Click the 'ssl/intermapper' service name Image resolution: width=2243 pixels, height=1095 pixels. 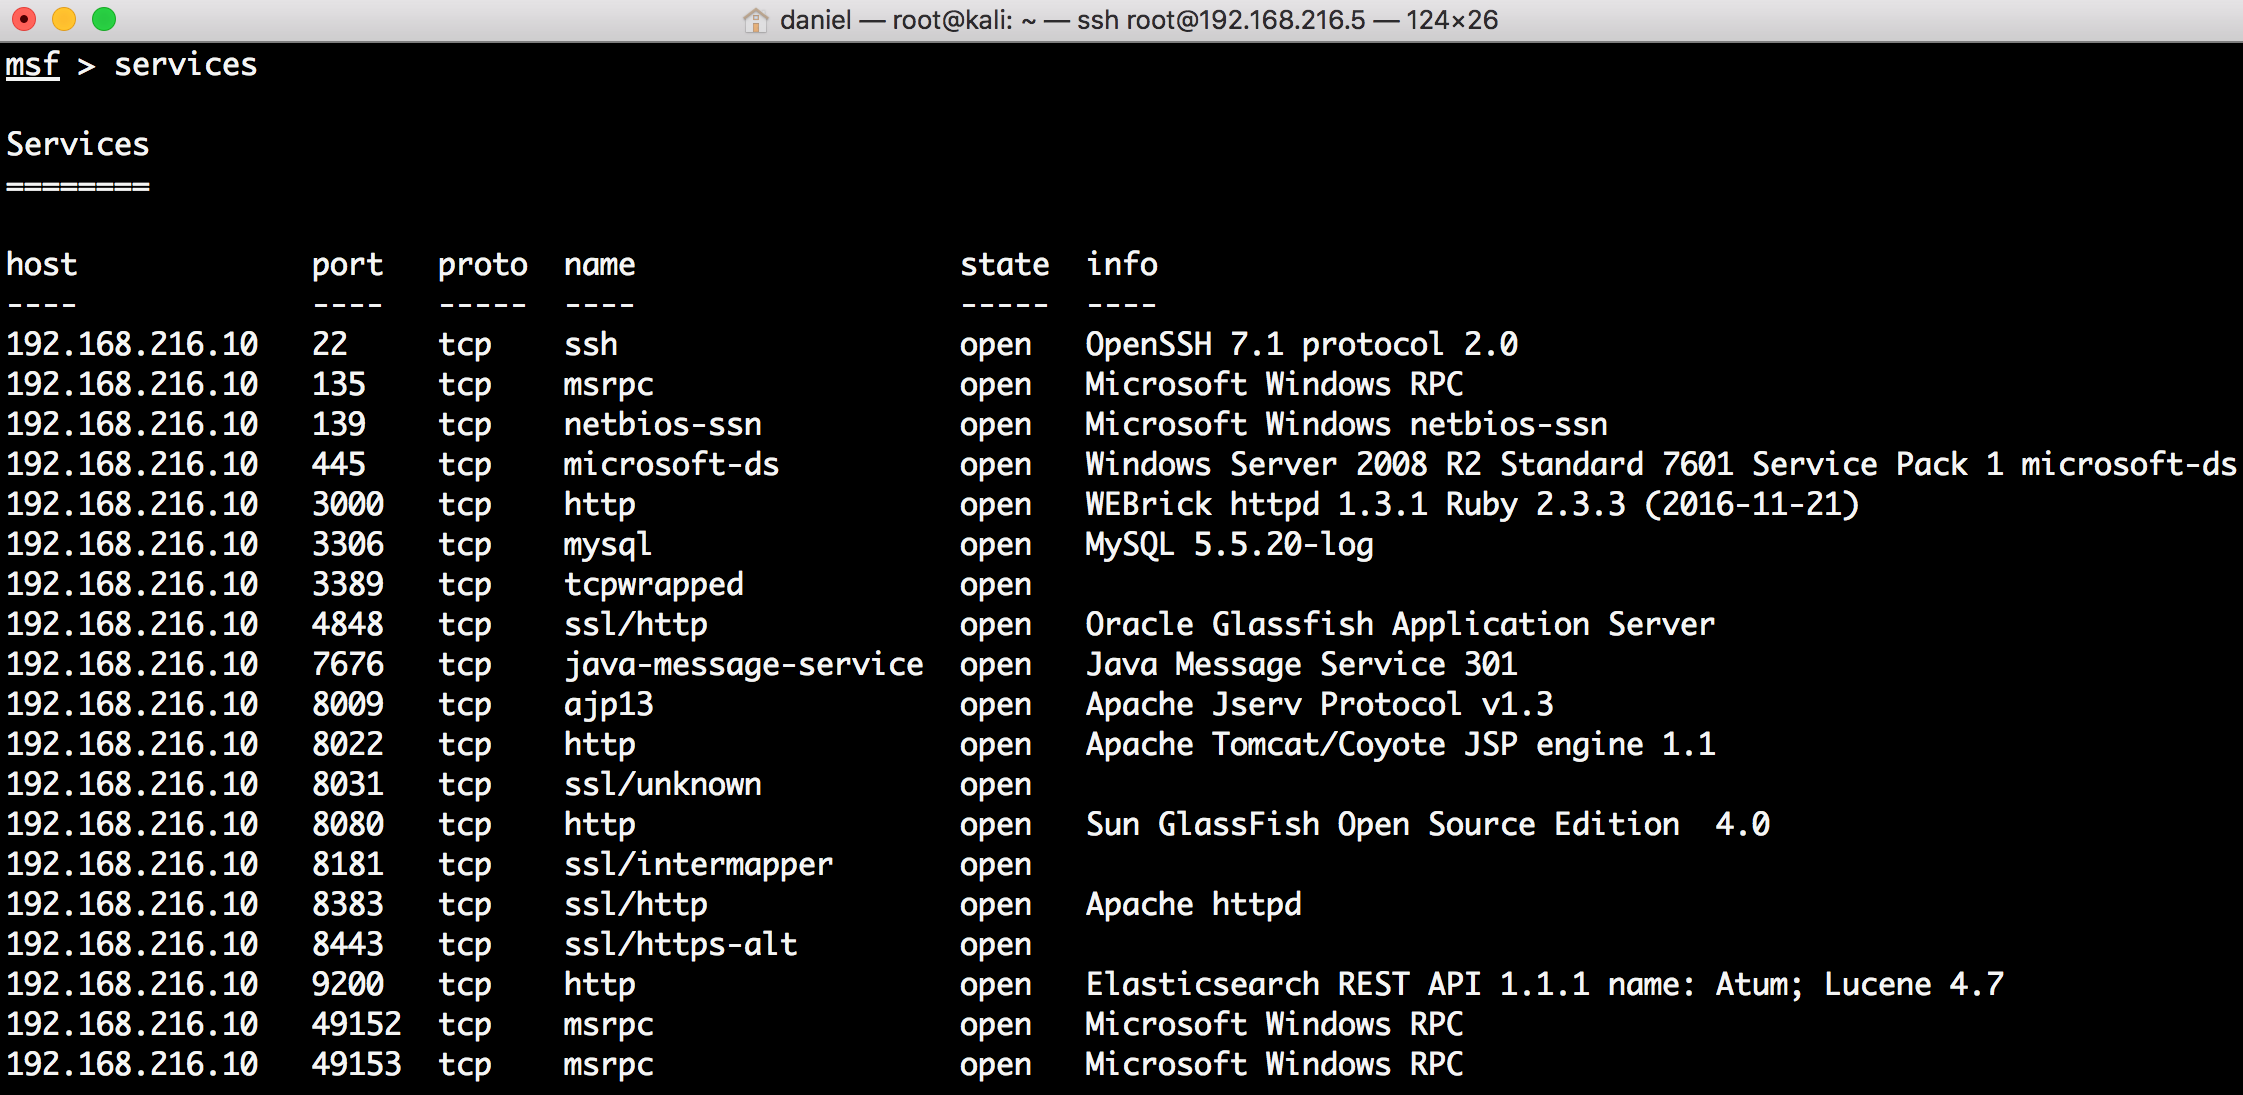click(698, 864)
